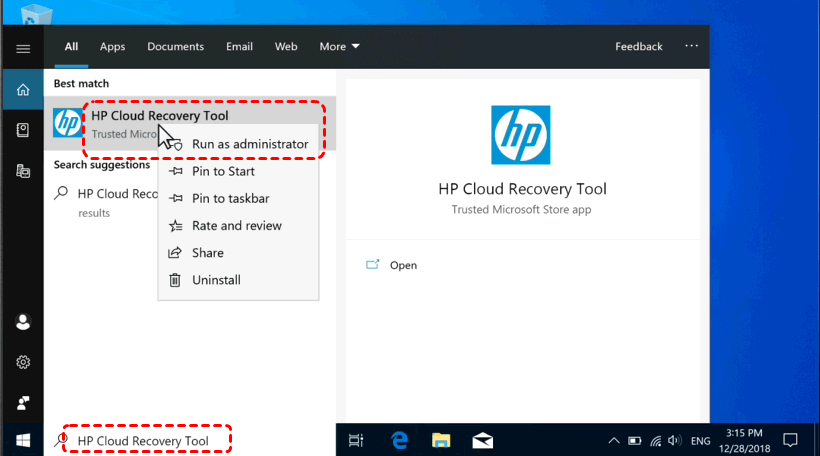Show hidden tray icons chevron
The width and height of the screenshot is (820, 456).
pos(614,441)
